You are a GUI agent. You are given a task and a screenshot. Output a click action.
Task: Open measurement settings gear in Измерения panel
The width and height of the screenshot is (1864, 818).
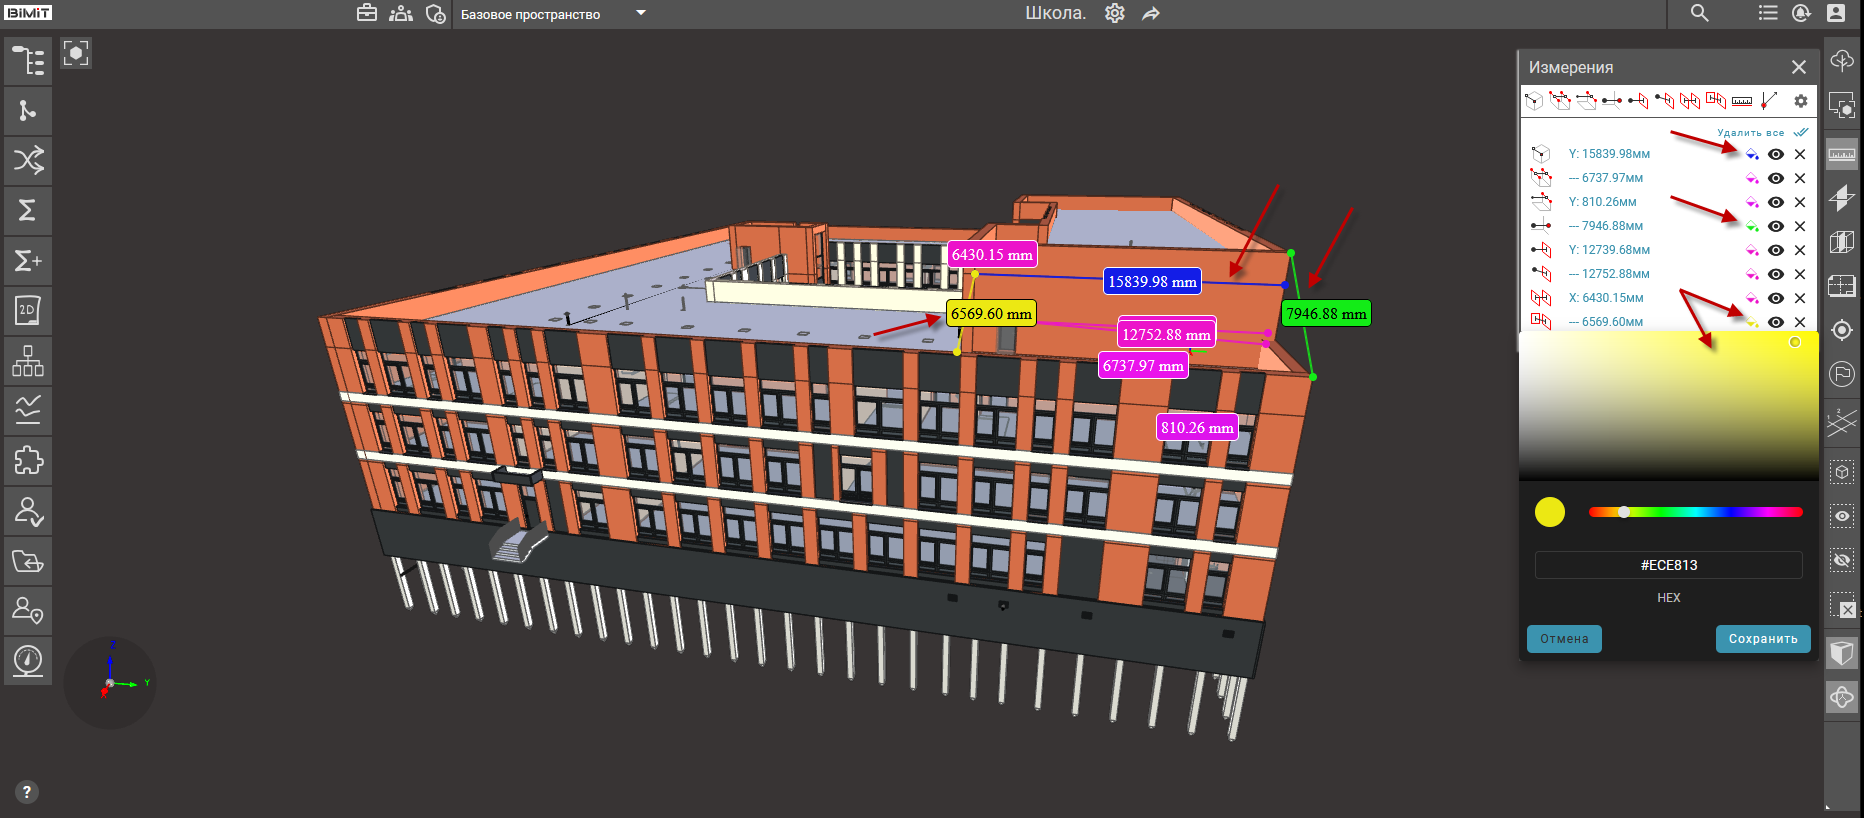(x=1800, y=101)
